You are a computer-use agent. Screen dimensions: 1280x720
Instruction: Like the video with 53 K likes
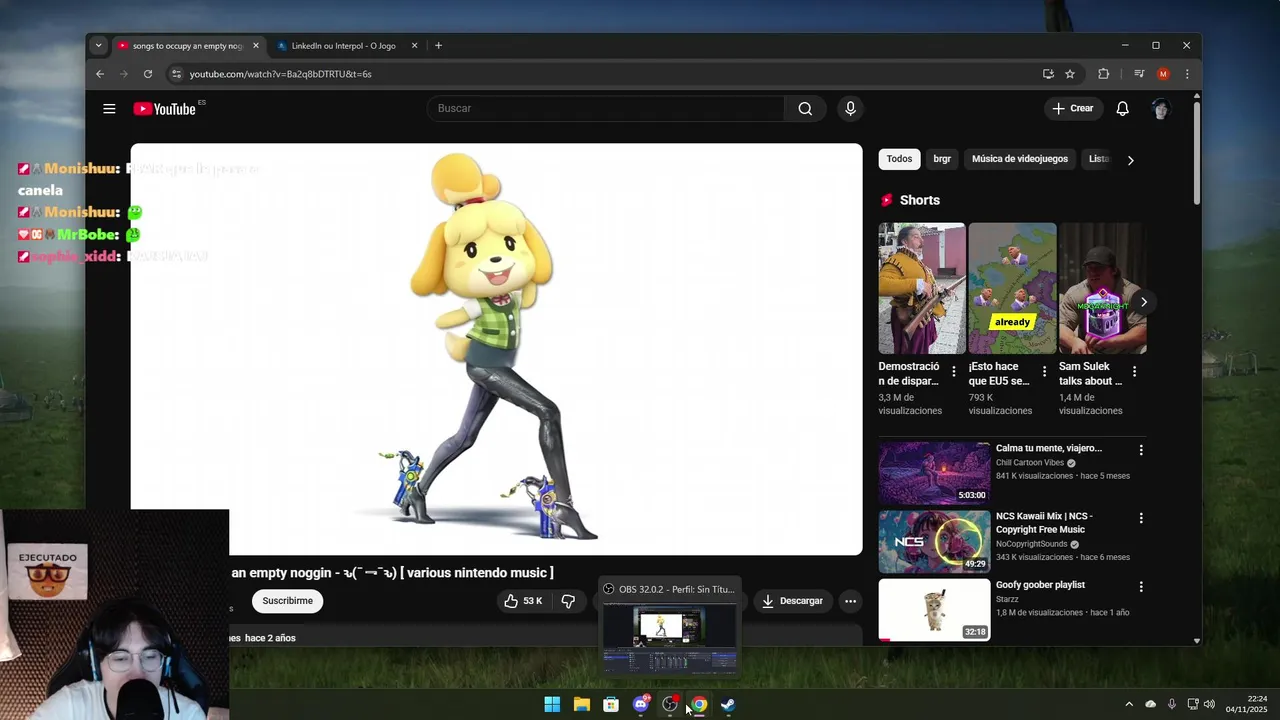[x=523, y=601]
